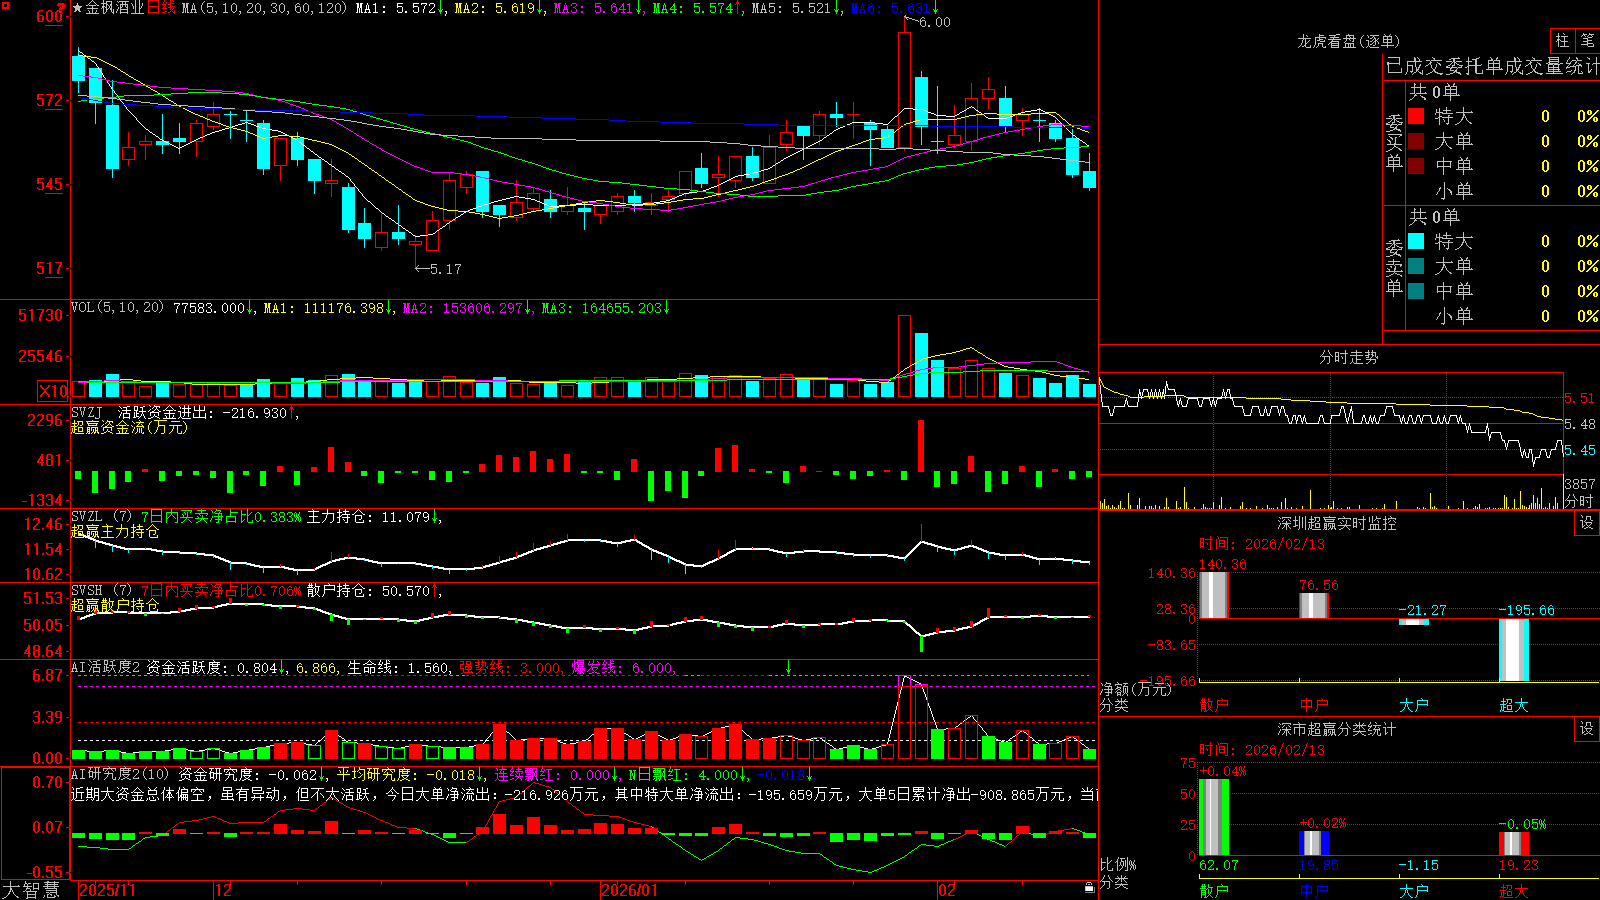Click the 委卖单 vertical section label

[1394, 267]
